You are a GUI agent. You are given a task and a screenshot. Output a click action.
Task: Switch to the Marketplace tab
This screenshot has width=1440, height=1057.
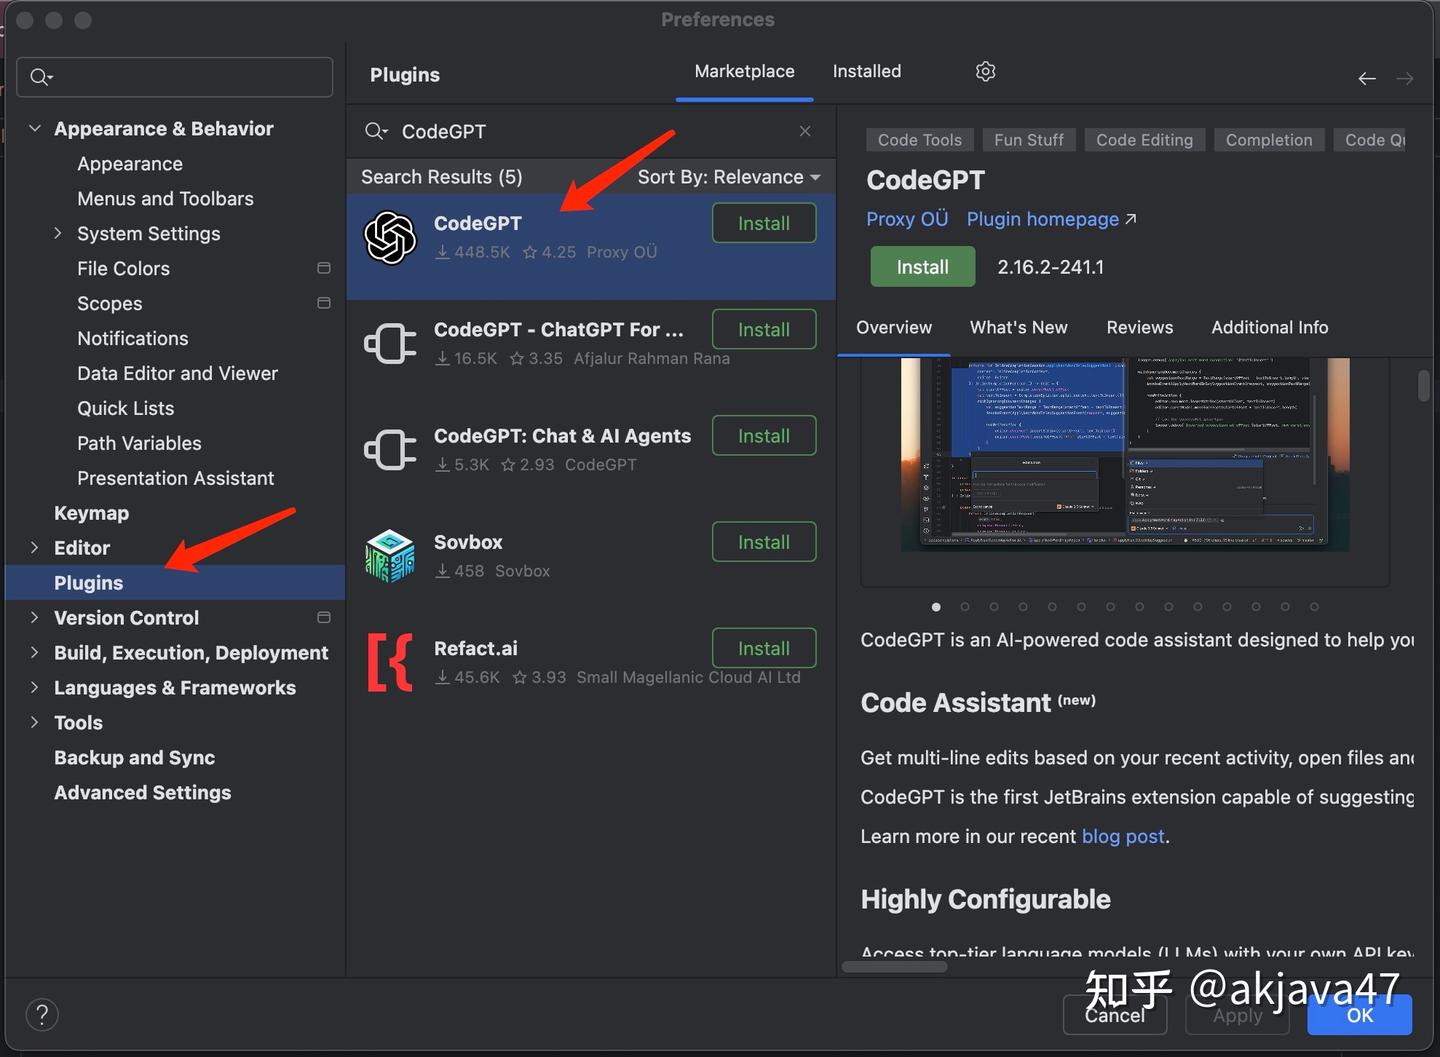(x=744, y=71)
